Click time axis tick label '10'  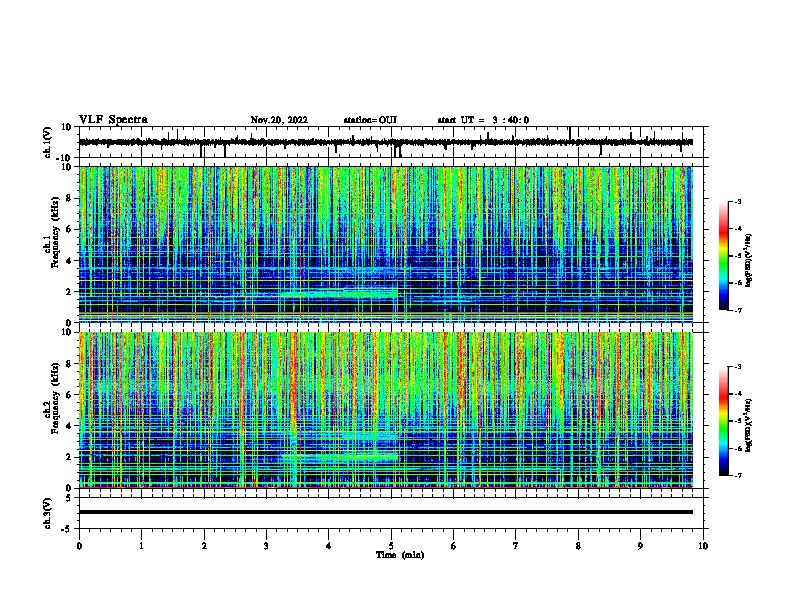703,546
